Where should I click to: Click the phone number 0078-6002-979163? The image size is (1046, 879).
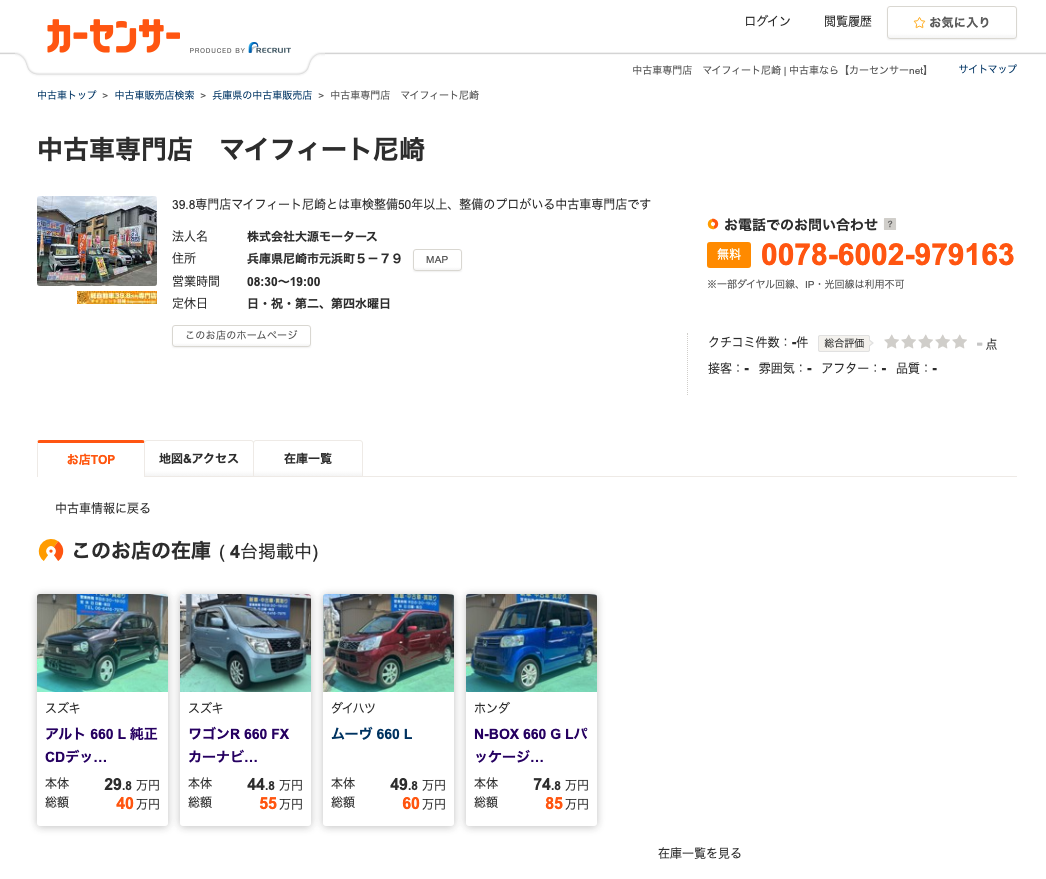[x=887, y=255]
